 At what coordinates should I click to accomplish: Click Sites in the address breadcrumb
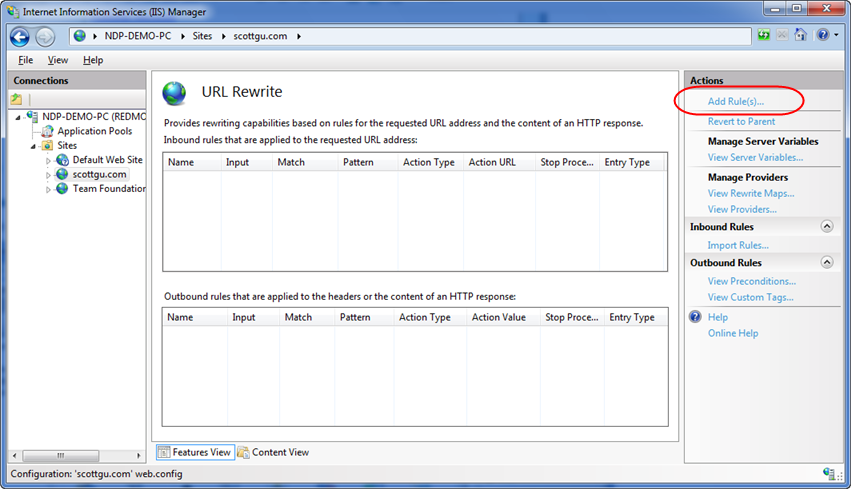coord(202,36)
